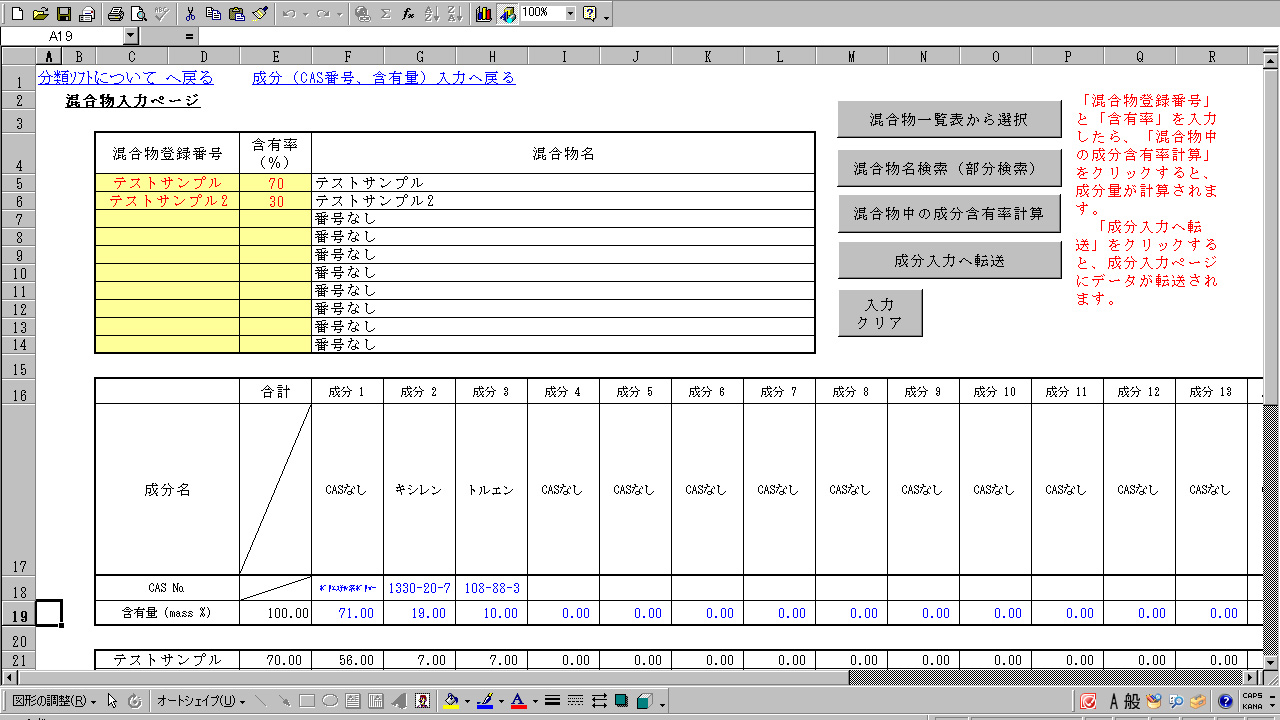Click the formula bar equals sign
The width and height of the screenshot is (1280, 720).
click(190, 36)
